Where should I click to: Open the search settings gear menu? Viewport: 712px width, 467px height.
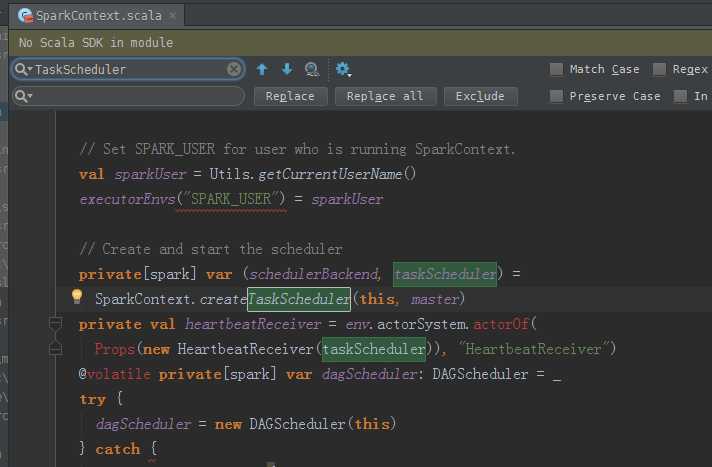point(343,69)
